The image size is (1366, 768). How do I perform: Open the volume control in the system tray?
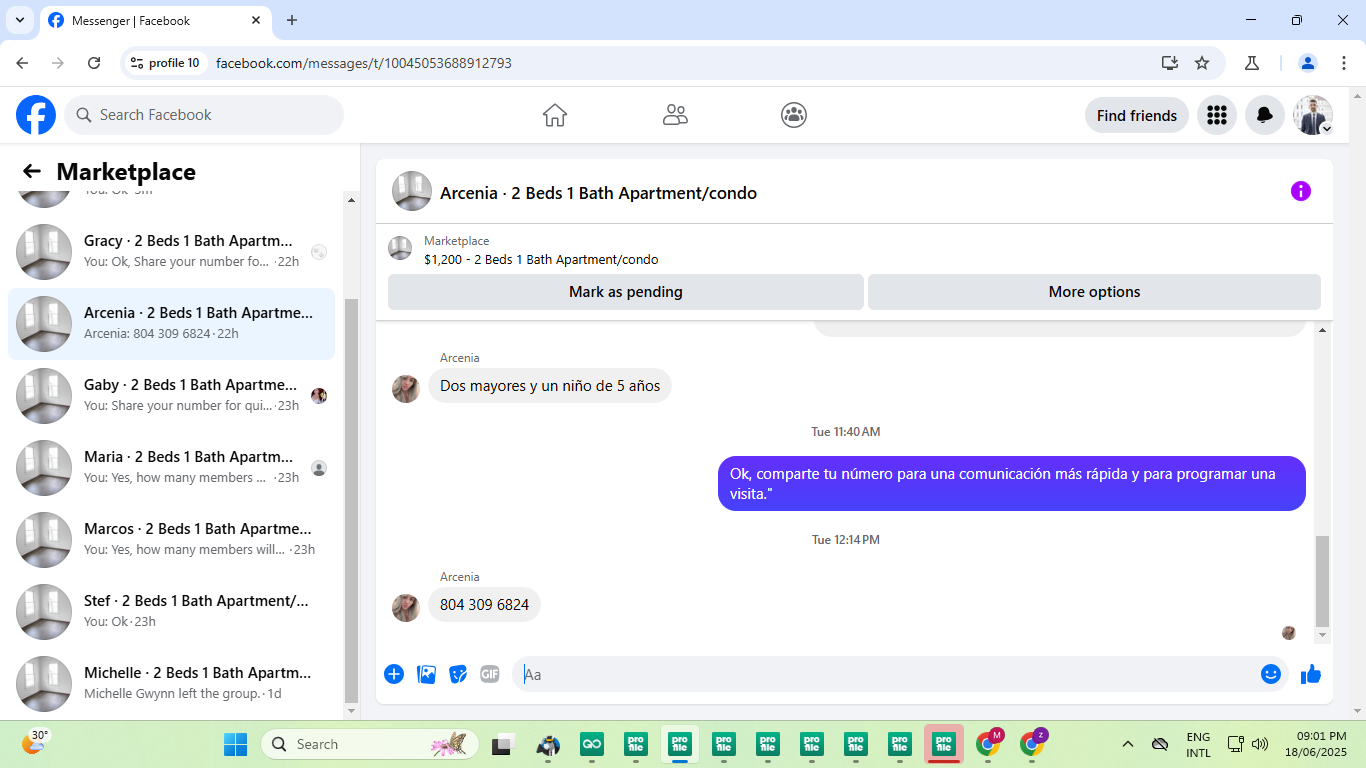tap(1260, 744)
